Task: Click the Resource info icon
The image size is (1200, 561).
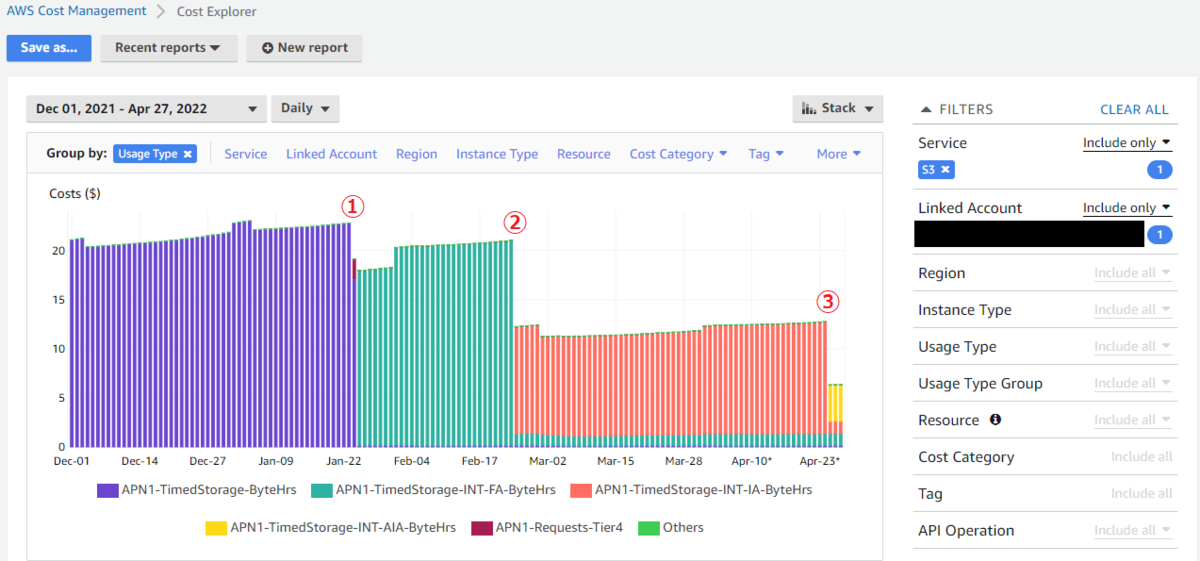Action: [995, 420]
